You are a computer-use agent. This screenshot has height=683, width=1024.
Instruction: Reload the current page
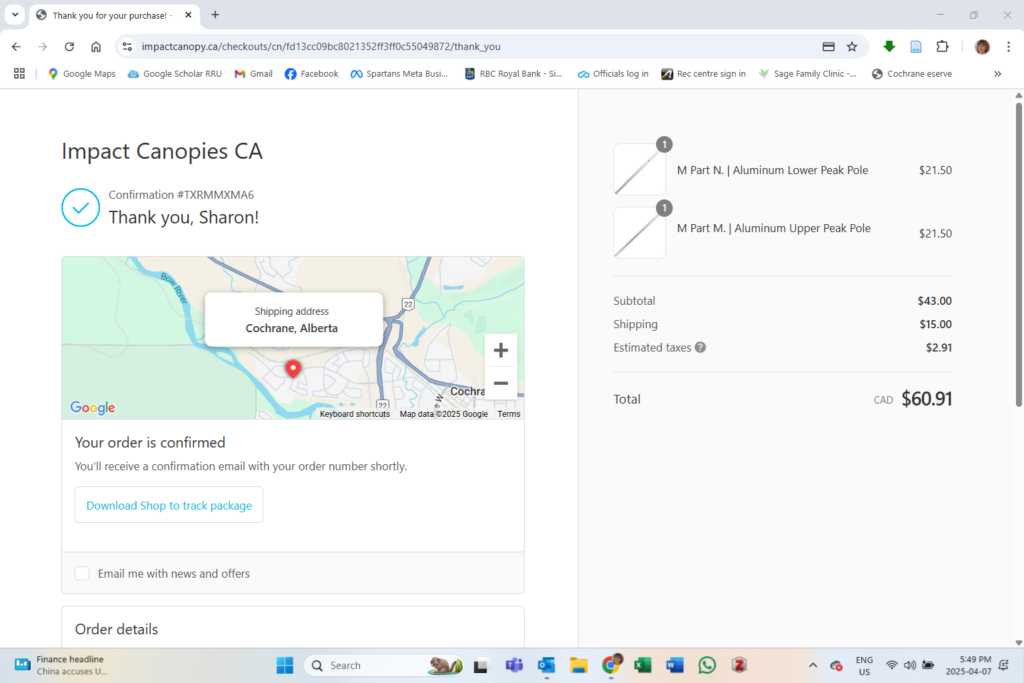[69, 46]
